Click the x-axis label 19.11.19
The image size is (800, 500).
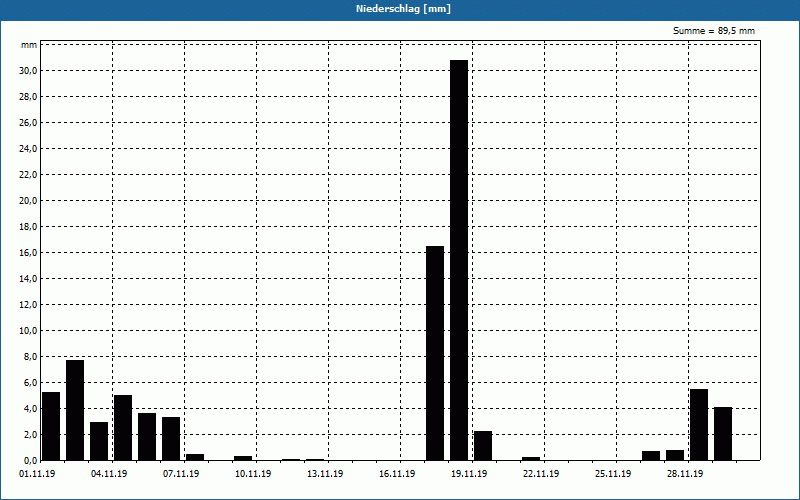(x=469, y=473)
